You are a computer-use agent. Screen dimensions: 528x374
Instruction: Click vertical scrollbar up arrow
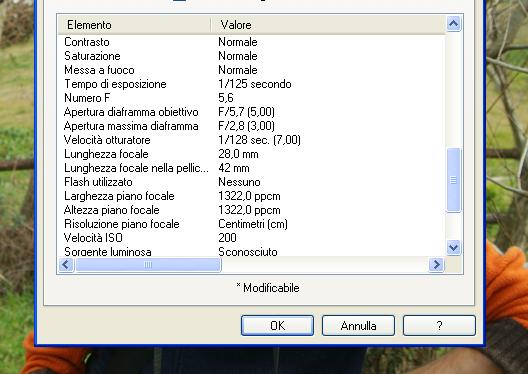click(x=454, y=24)
